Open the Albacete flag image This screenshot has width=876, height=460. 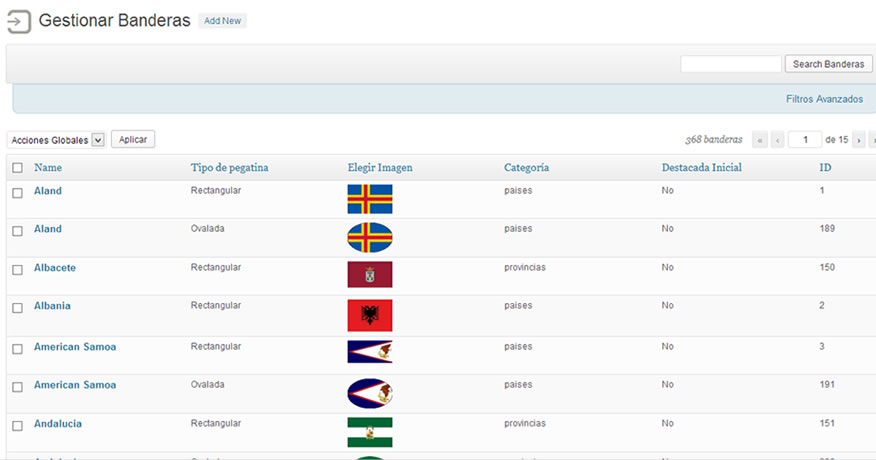coord(370,274)
